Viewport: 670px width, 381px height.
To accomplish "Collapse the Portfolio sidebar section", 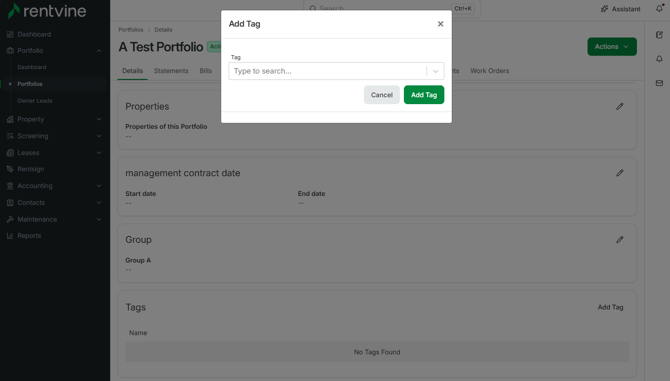I will [99, 50].
